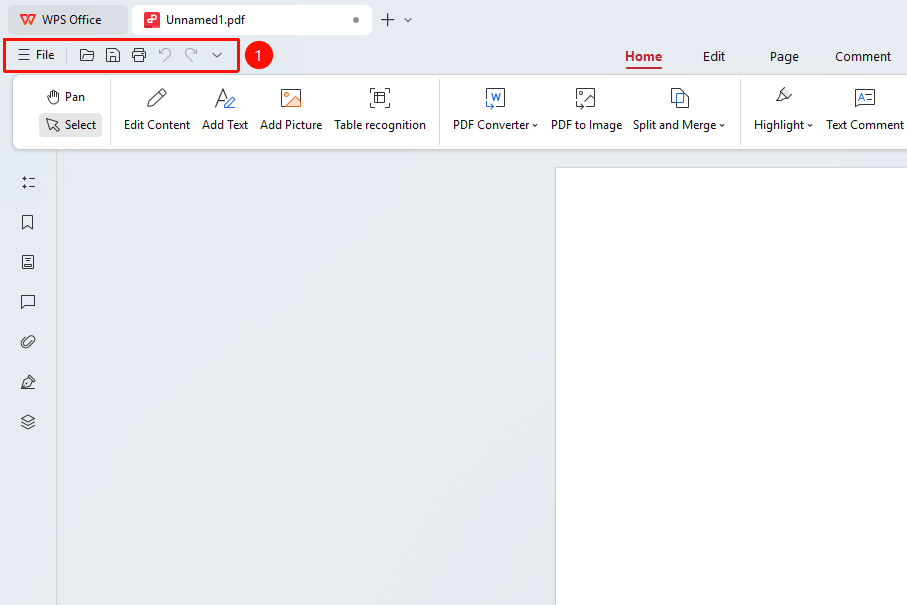Screen dimensions: 907x605
Task: Click the Edit Content pencil tool
Action: pos(157,110)
